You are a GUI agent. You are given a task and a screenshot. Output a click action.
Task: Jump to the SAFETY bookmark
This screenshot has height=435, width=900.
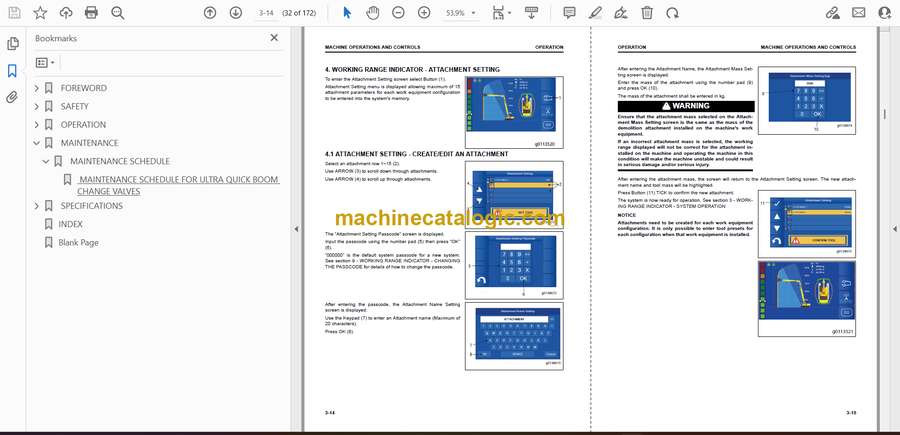tap(75, 106)
